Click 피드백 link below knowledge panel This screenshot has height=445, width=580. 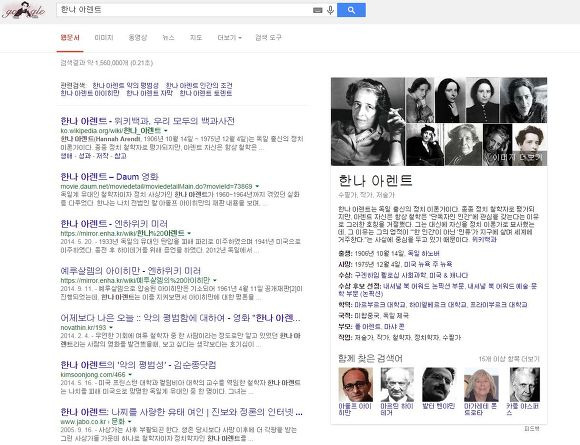(532, 428)
